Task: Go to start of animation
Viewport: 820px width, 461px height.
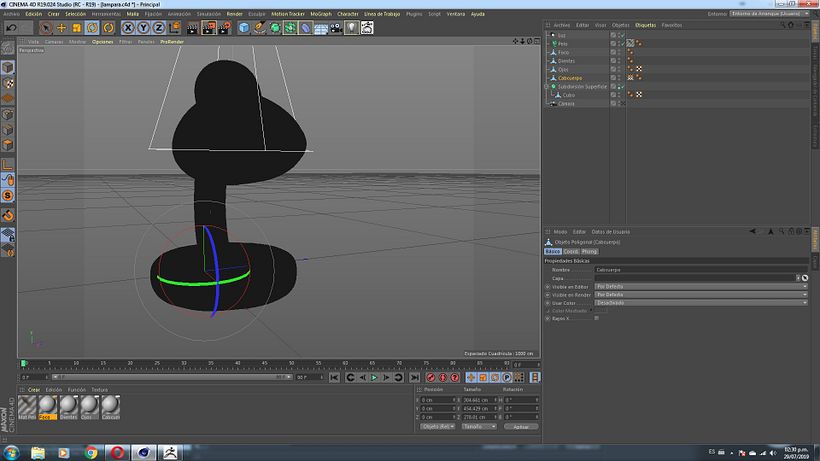Action: coord(335,377)
